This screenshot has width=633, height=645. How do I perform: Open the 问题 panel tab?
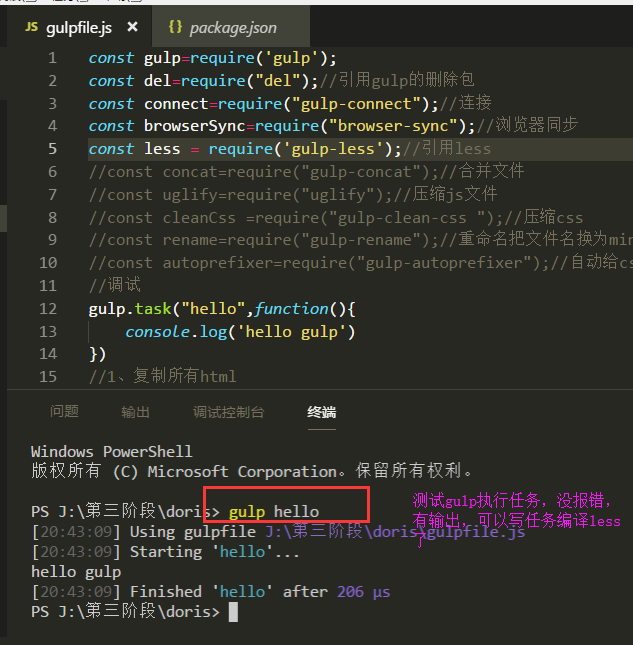point(64,411)
